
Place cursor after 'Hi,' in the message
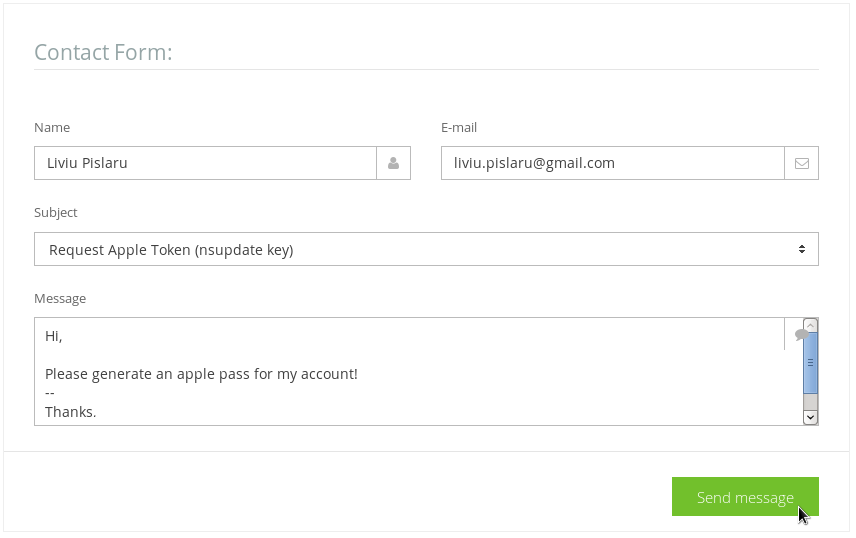(63, 336)
